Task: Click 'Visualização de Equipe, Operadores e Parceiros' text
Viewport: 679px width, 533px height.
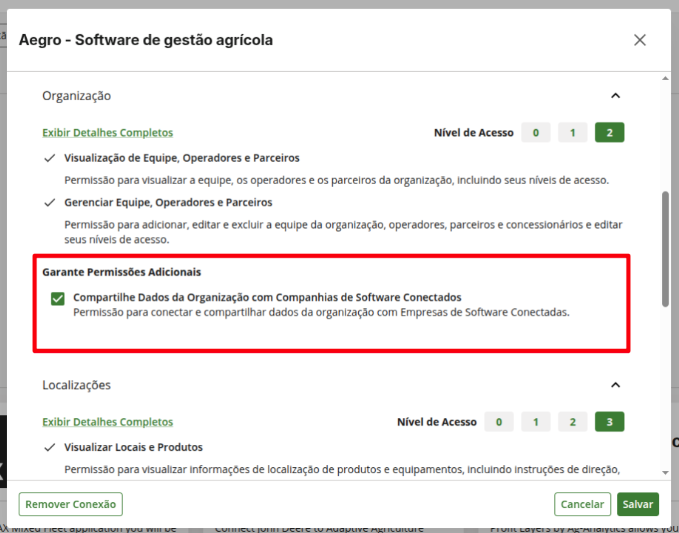Action: coord(182,158)
